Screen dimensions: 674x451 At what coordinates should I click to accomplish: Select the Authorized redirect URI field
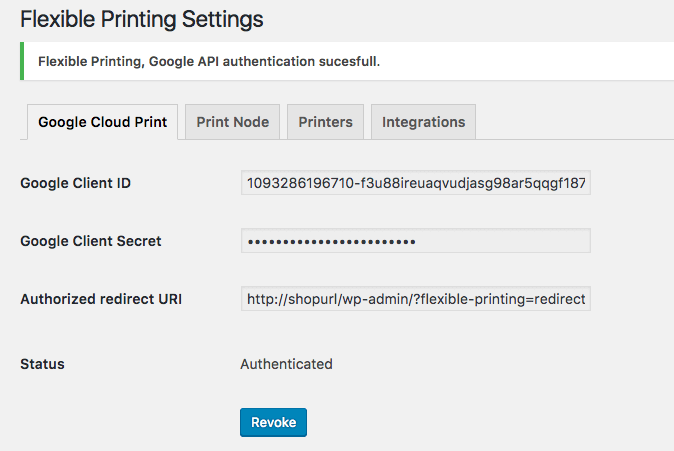[416, 299]
